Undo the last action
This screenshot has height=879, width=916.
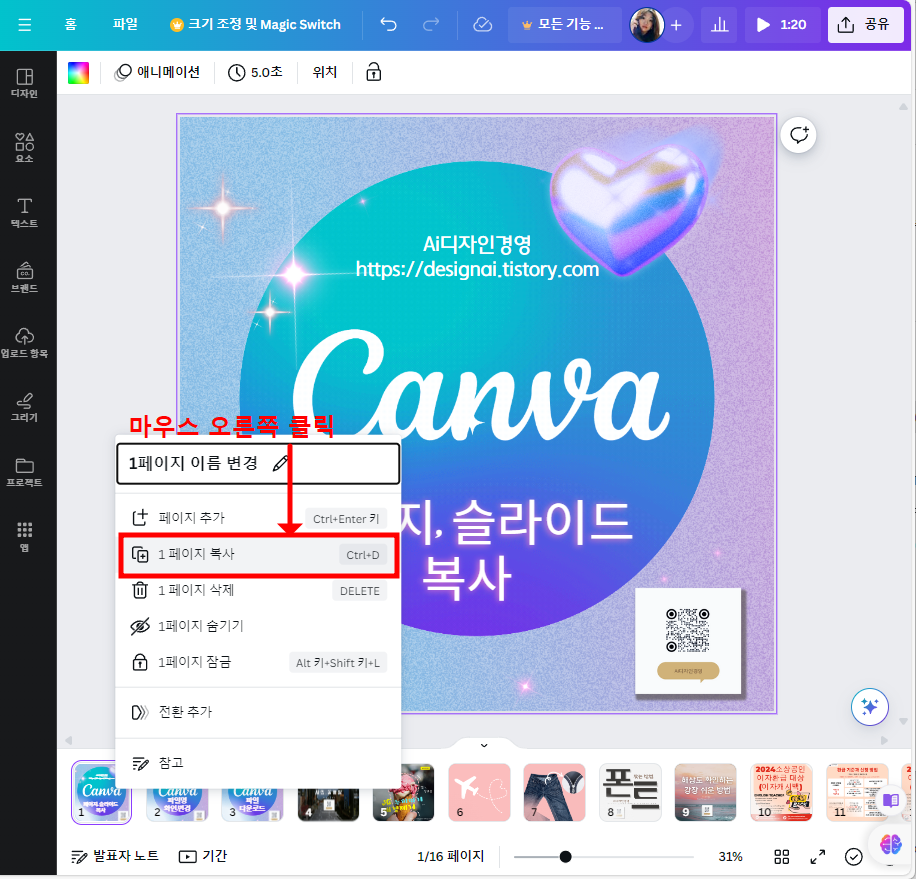pyautogui.click(x=388, y=25)
